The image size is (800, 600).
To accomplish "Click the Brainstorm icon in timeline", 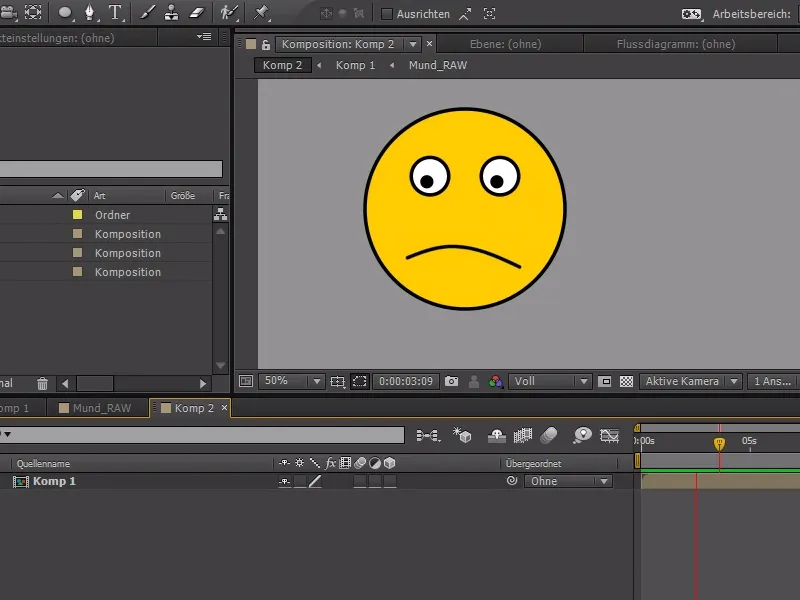I will [x=583, y=435].
